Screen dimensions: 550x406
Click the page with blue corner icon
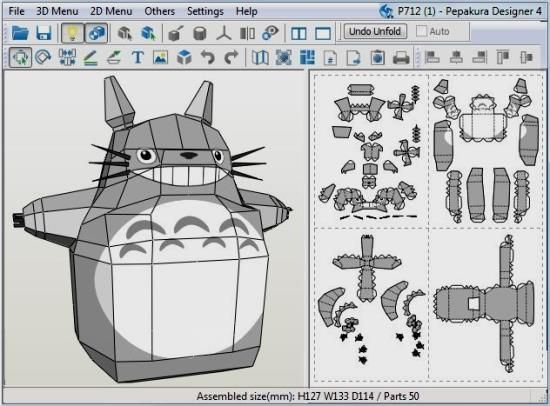point(354,58)
